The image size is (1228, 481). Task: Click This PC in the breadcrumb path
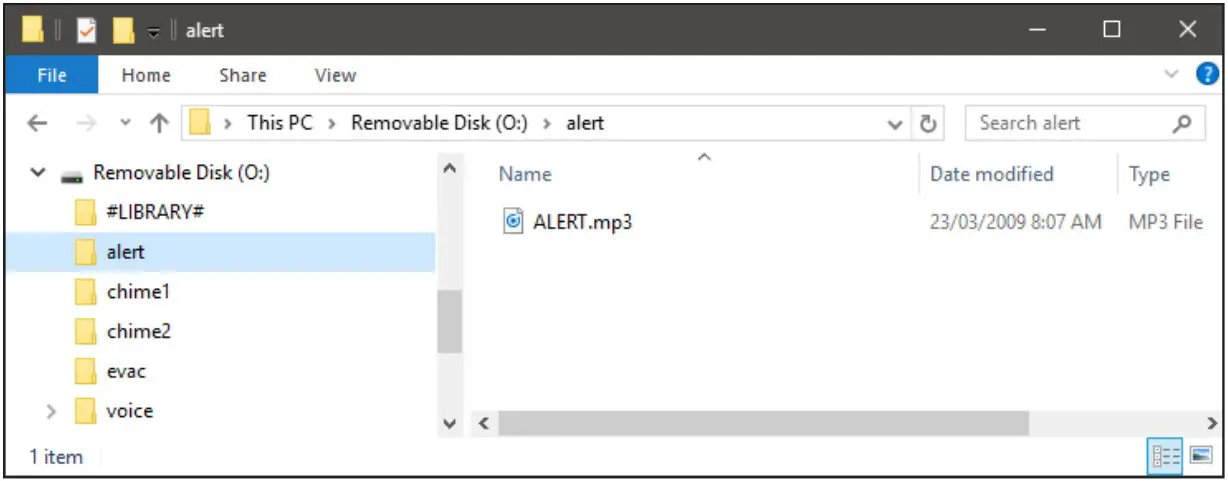pos(279,124)
